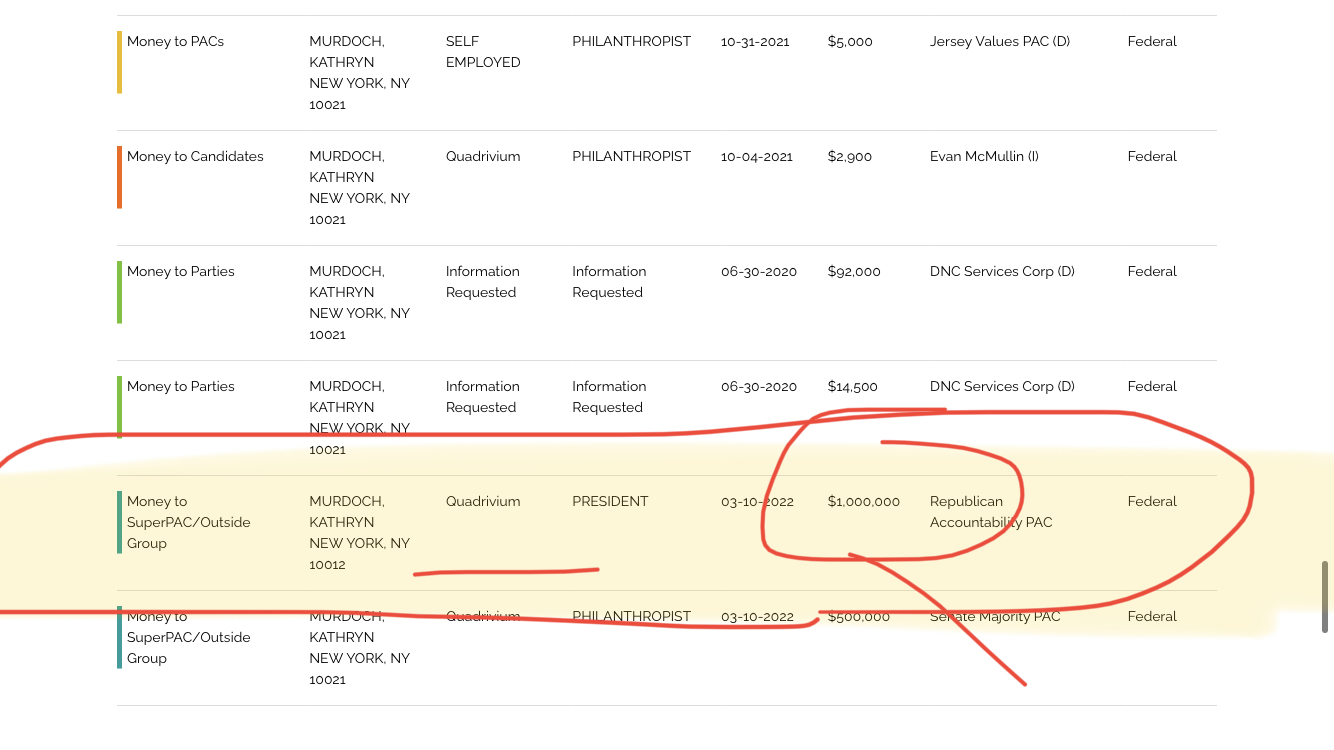Click donor "MURDOCH, KATHRYN" in the Money to Candidates row
The height and width of the screenshot is (750, 1334).
(347, 167)
